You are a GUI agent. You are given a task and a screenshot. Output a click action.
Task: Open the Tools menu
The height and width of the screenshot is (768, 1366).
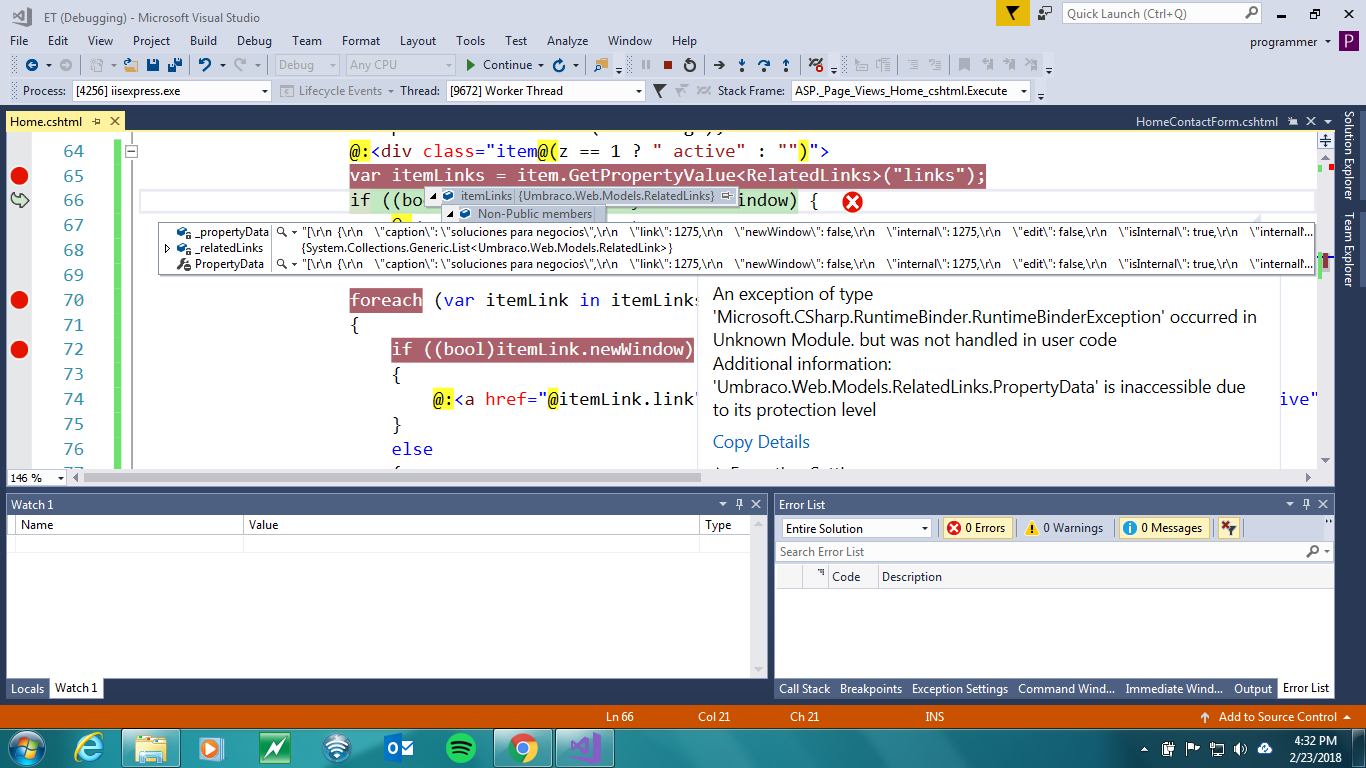(x=470, y=41)
